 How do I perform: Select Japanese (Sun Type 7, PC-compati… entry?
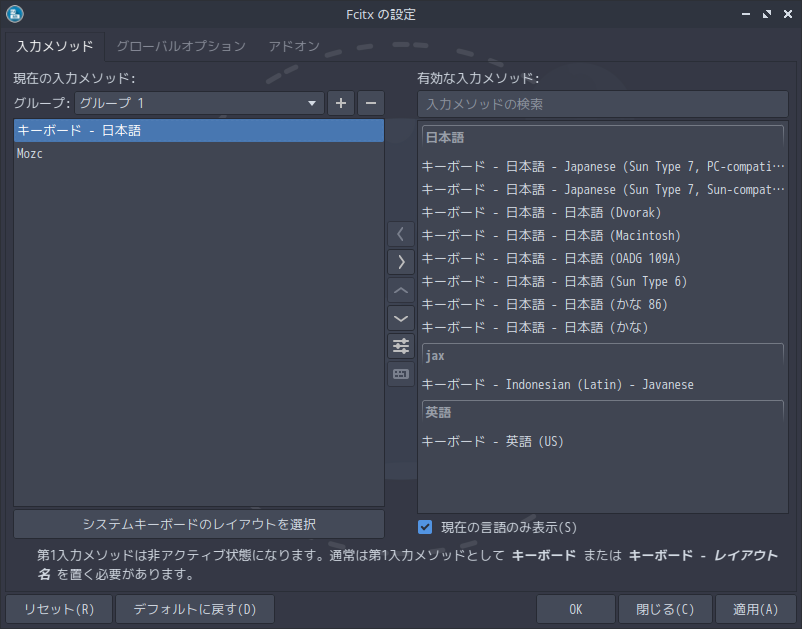point(603,167)
